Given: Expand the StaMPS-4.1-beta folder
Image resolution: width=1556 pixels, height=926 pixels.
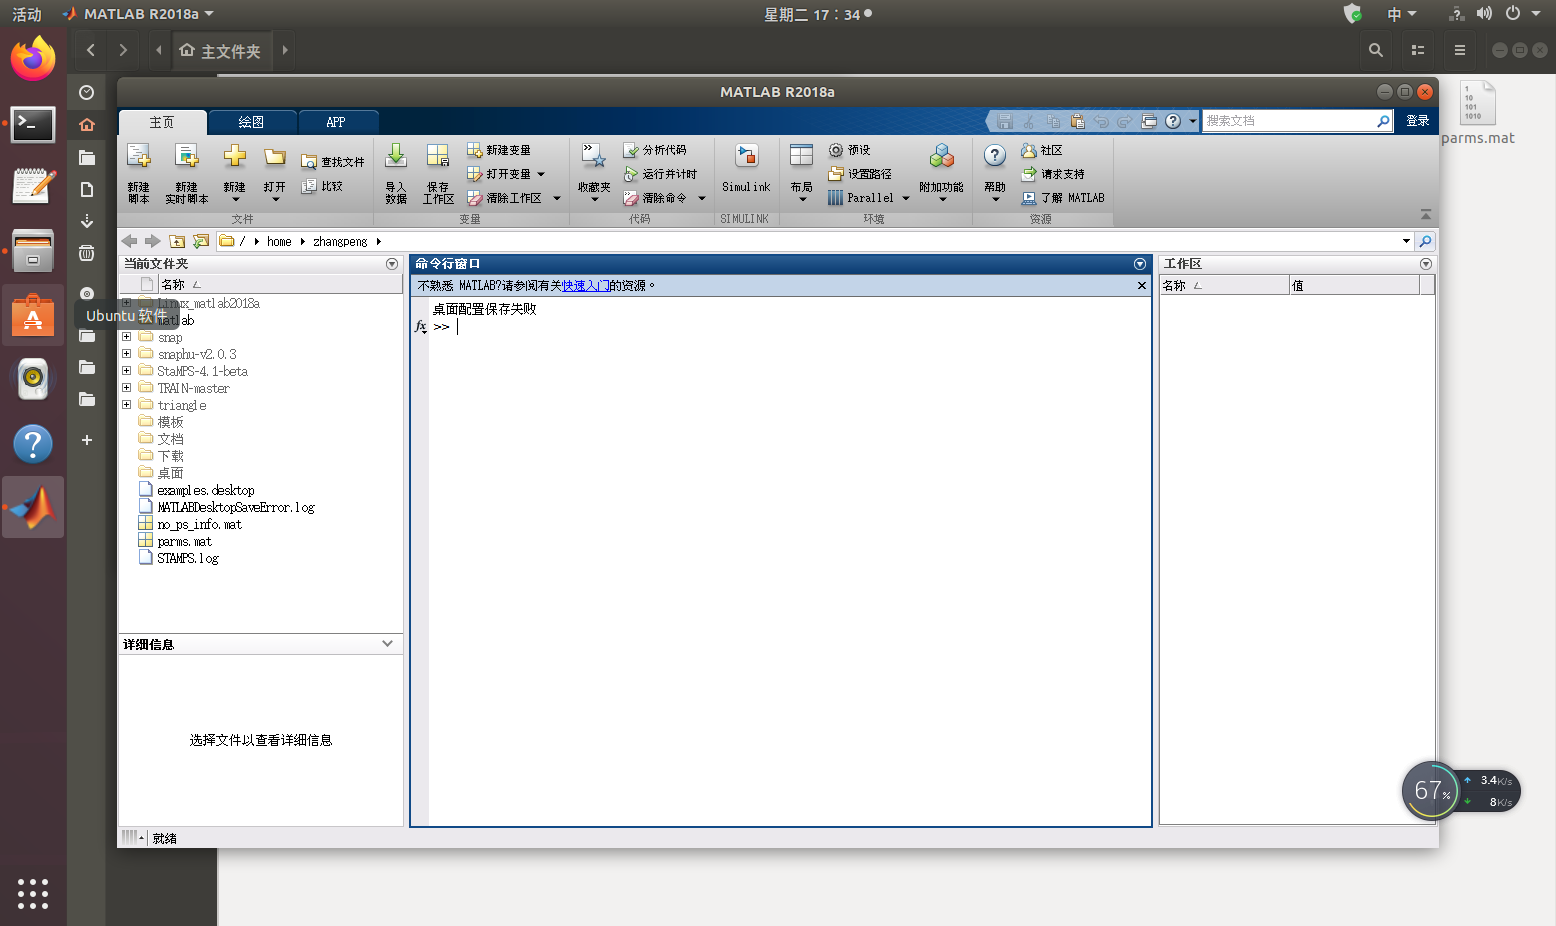Looking at the screenshot, I should (x=127, y=371).
